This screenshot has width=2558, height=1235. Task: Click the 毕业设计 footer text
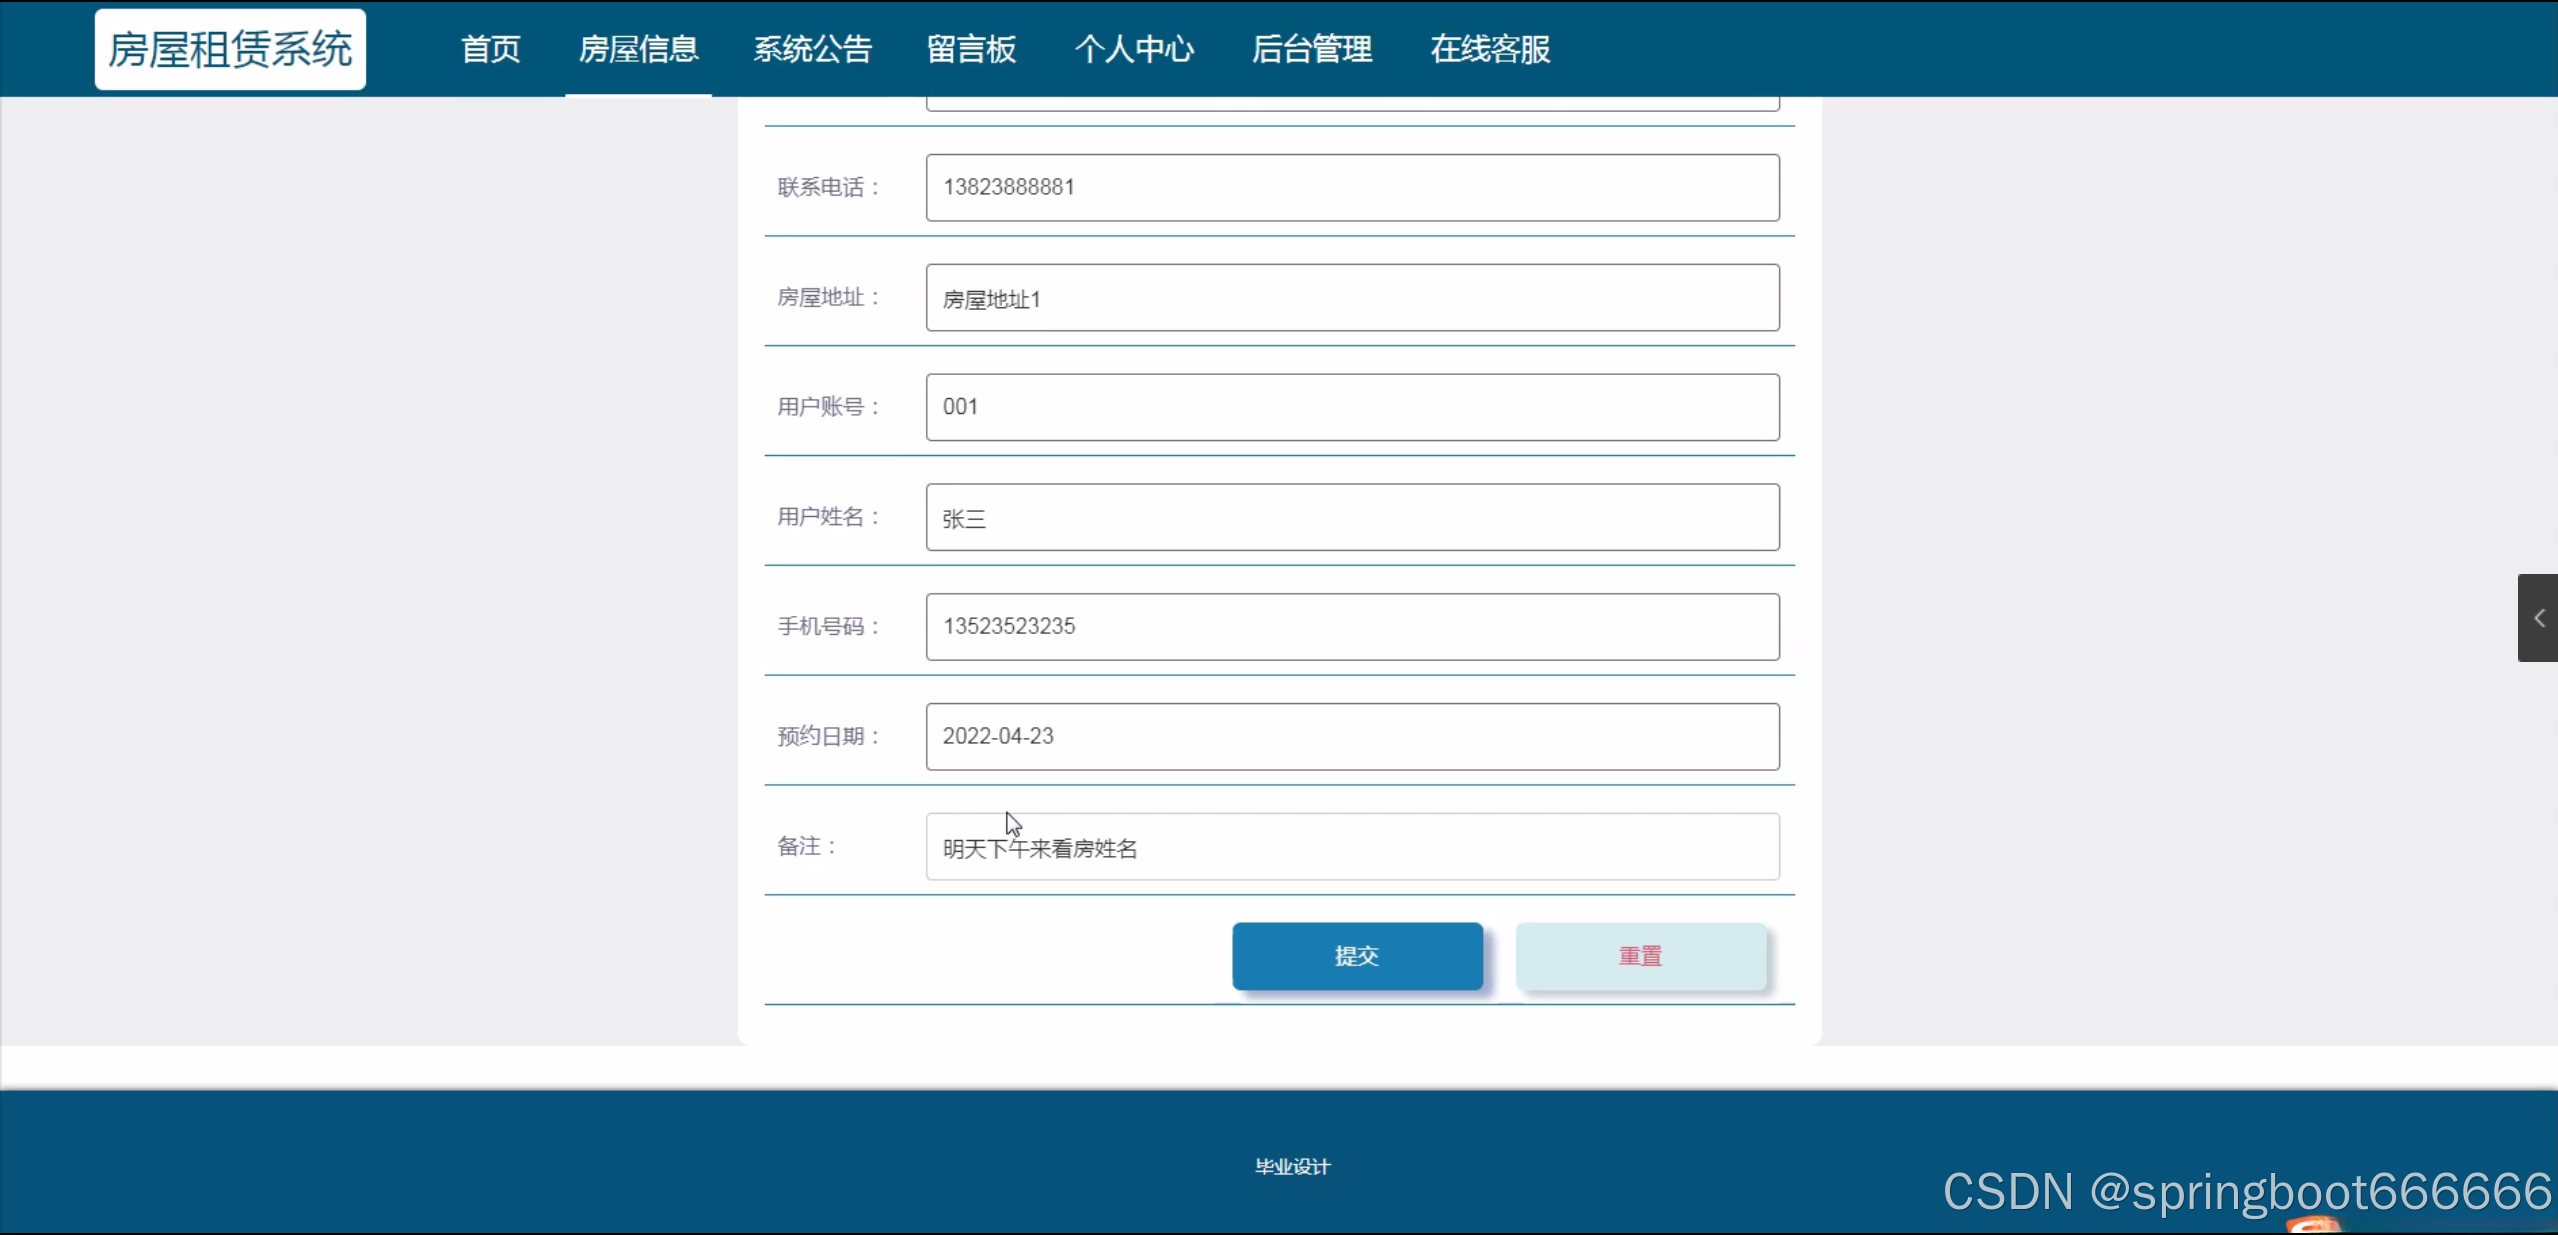pyautogui.click(x=1292, y=1167)
